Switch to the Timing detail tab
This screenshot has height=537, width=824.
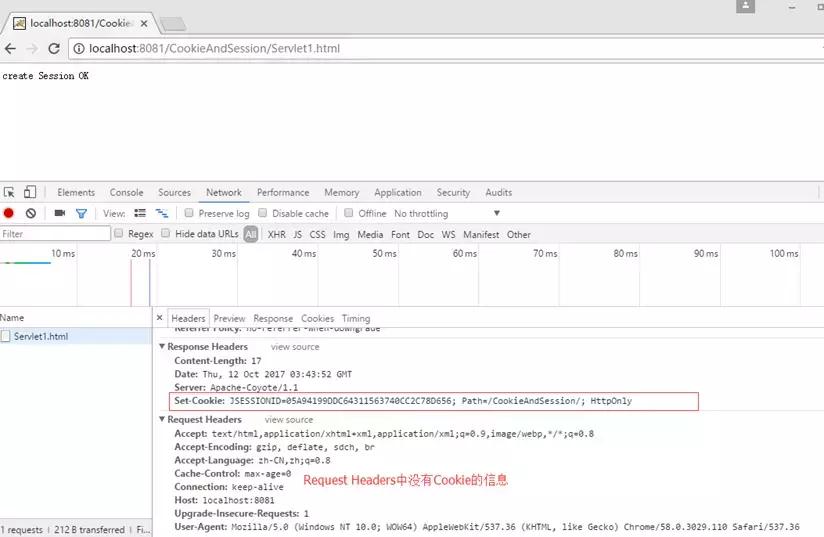point(356,318)
